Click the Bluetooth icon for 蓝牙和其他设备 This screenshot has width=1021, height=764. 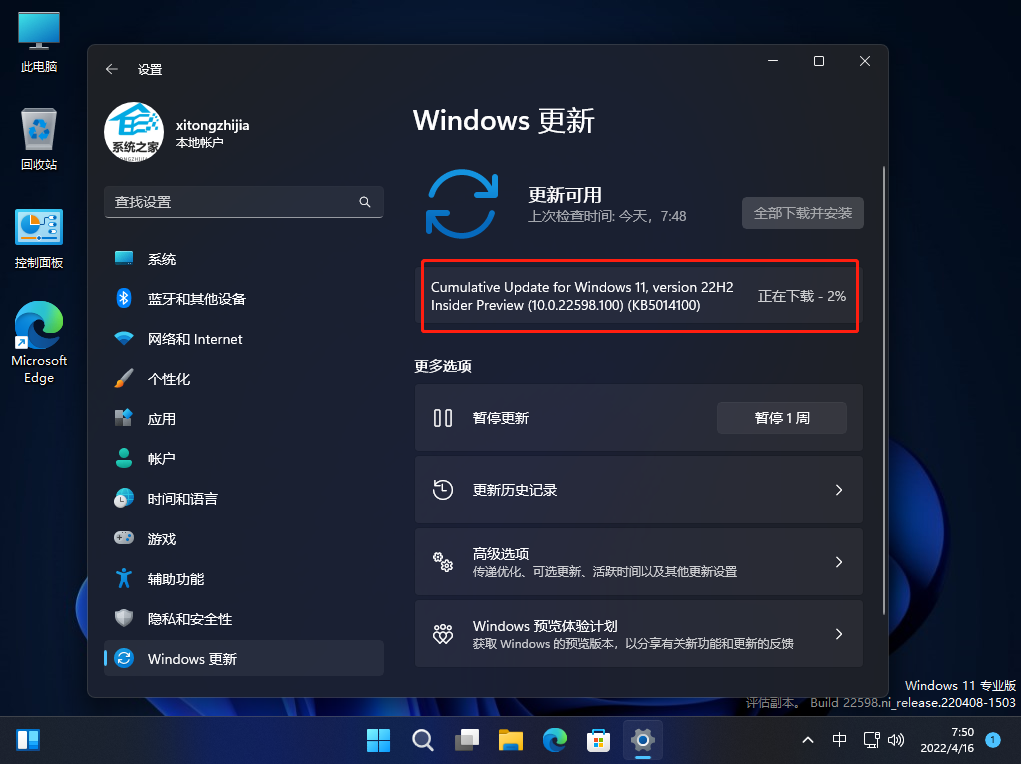(x=124, y=298)
